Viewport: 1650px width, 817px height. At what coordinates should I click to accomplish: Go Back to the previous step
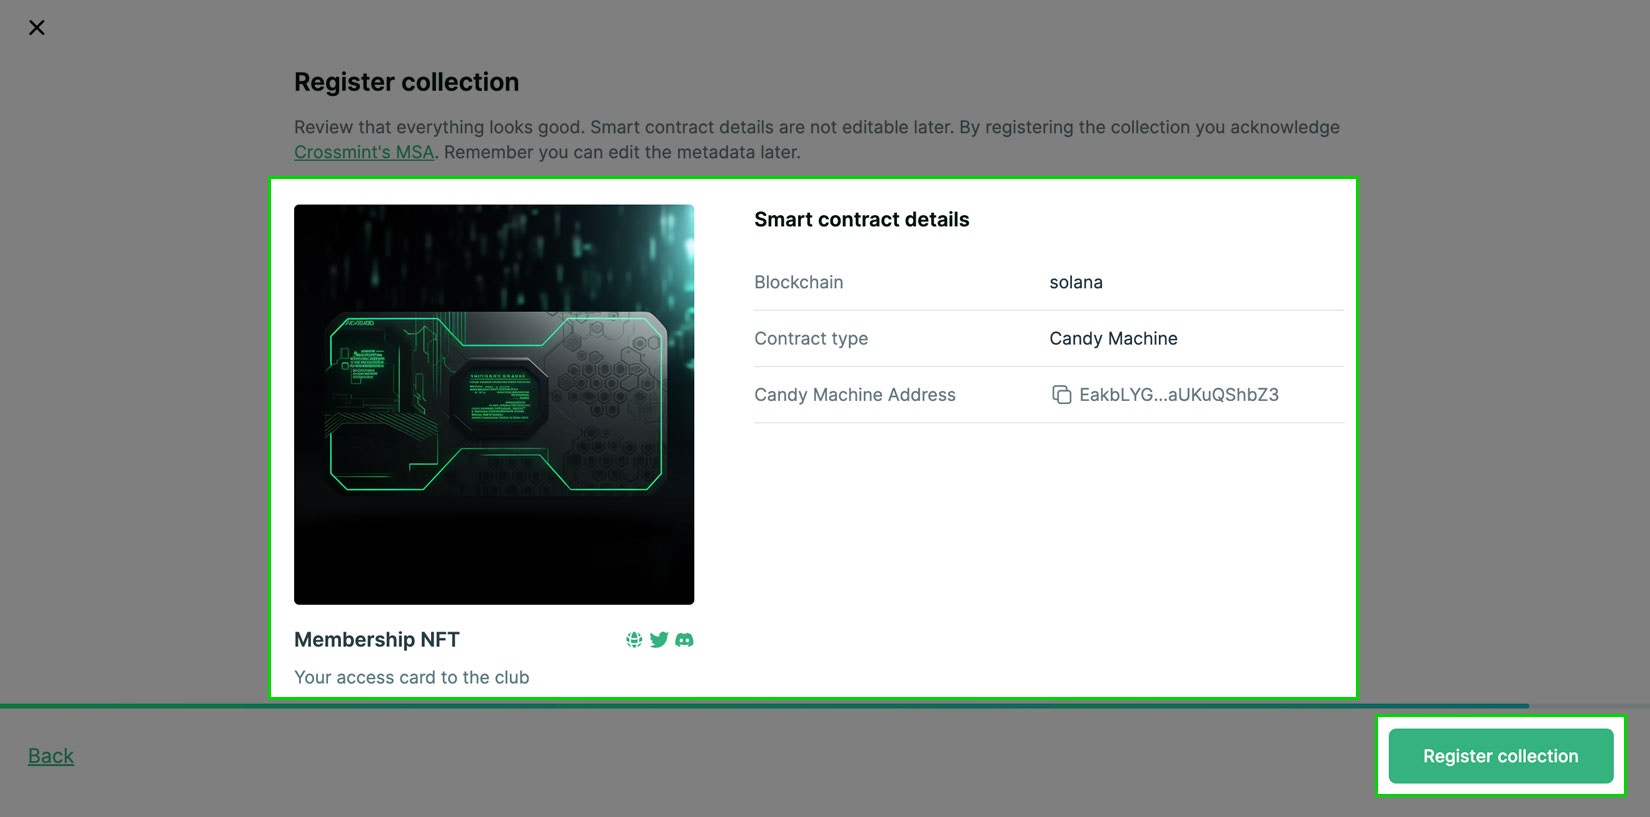click(x=51, y=756)
